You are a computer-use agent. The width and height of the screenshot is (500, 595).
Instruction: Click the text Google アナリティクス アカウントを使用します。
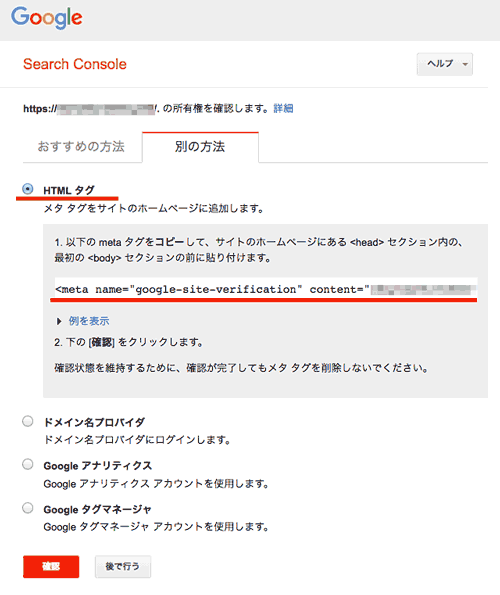156,484
